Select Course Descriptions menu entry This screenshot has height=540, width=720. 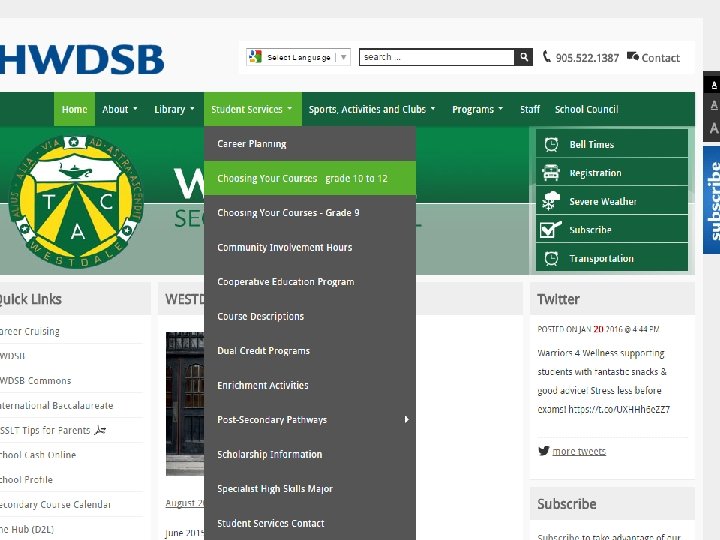coord(310,316)
